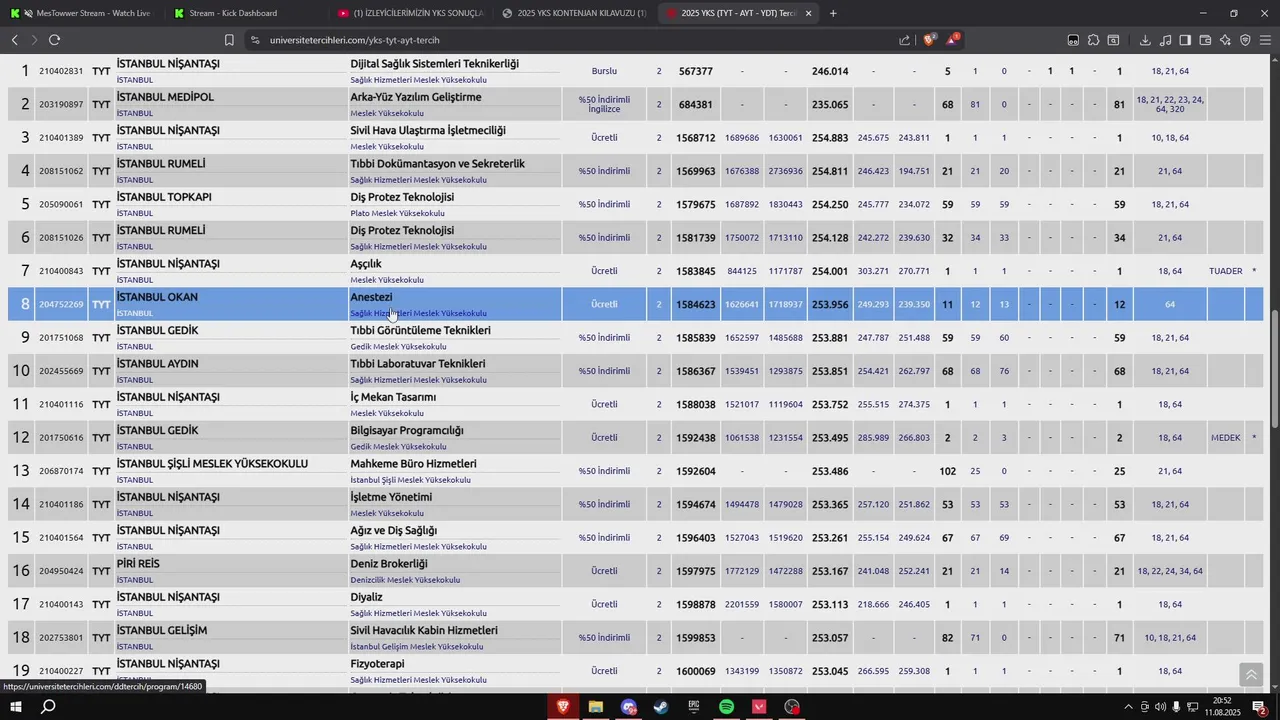Open the volume control in tray

point(1160,707)
